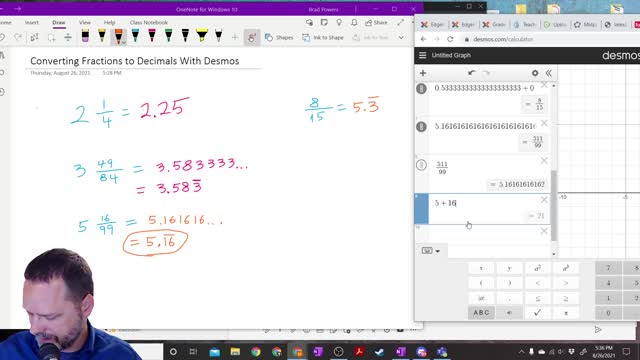Viewport: 640px width, 360px height.
Task: Click the Share button in OneNote
Action: pos(376,22)
